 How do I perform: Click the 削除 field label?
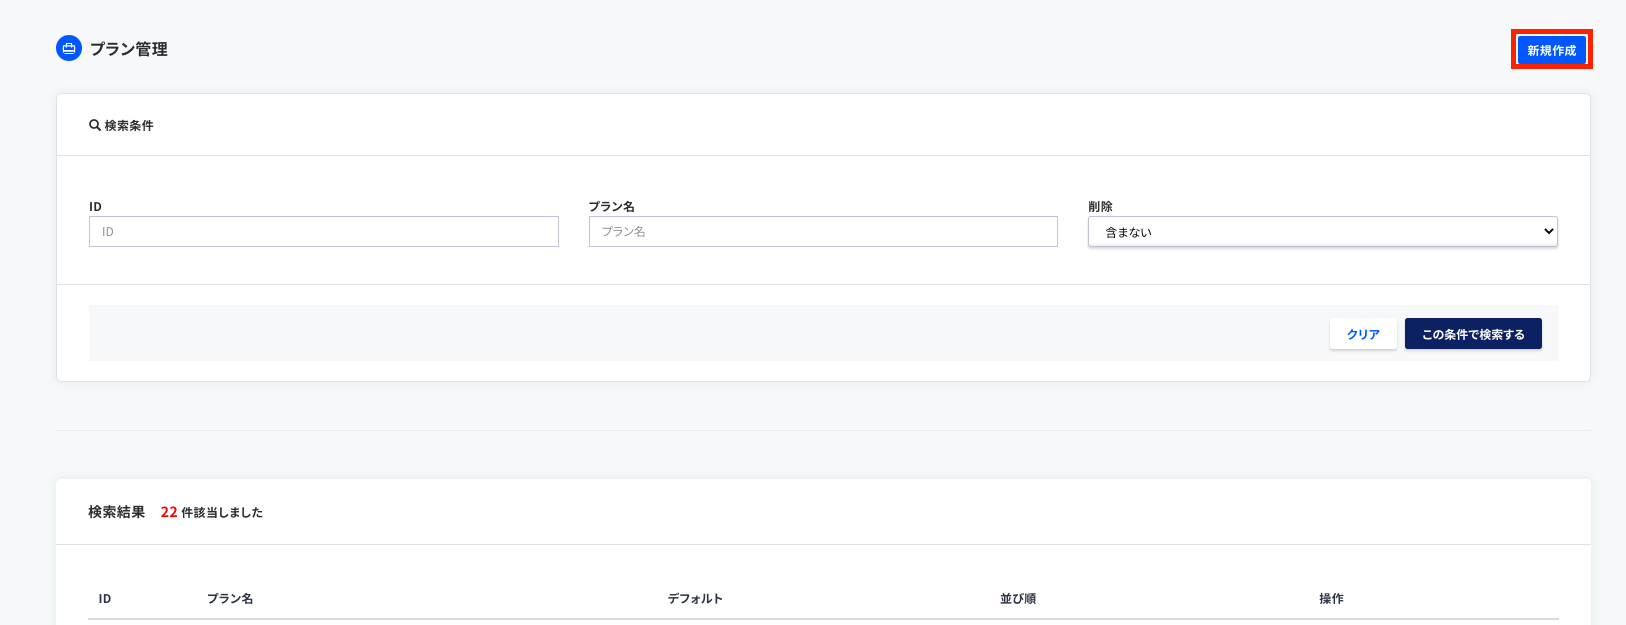[1100, 206]
